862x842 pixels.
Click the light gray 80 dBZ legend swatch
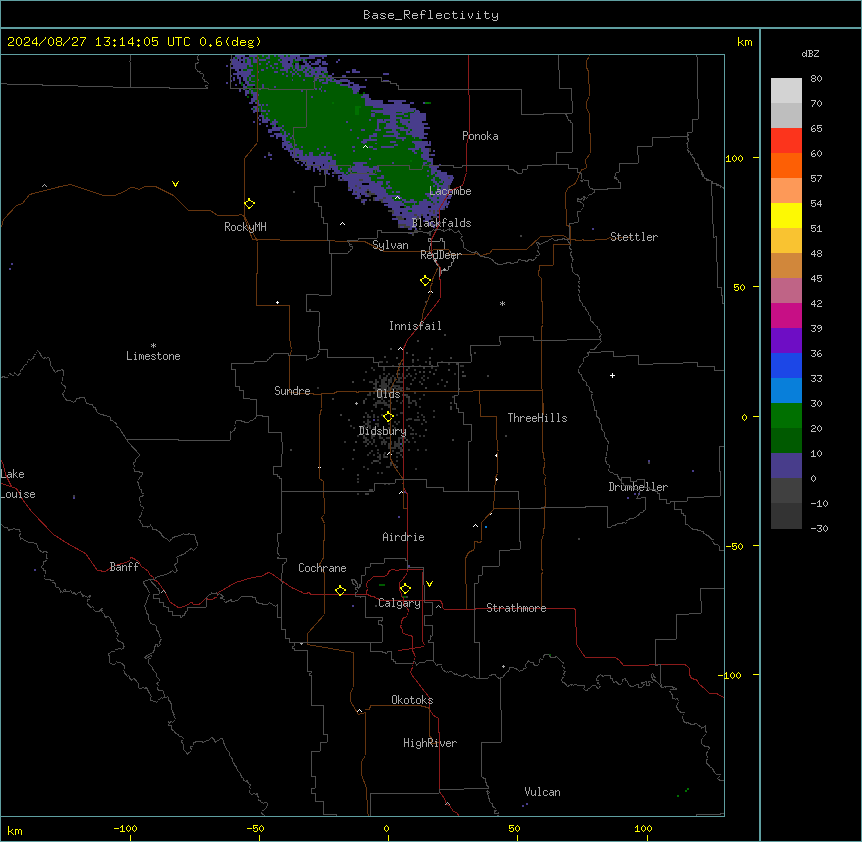[x=786, y=91]
